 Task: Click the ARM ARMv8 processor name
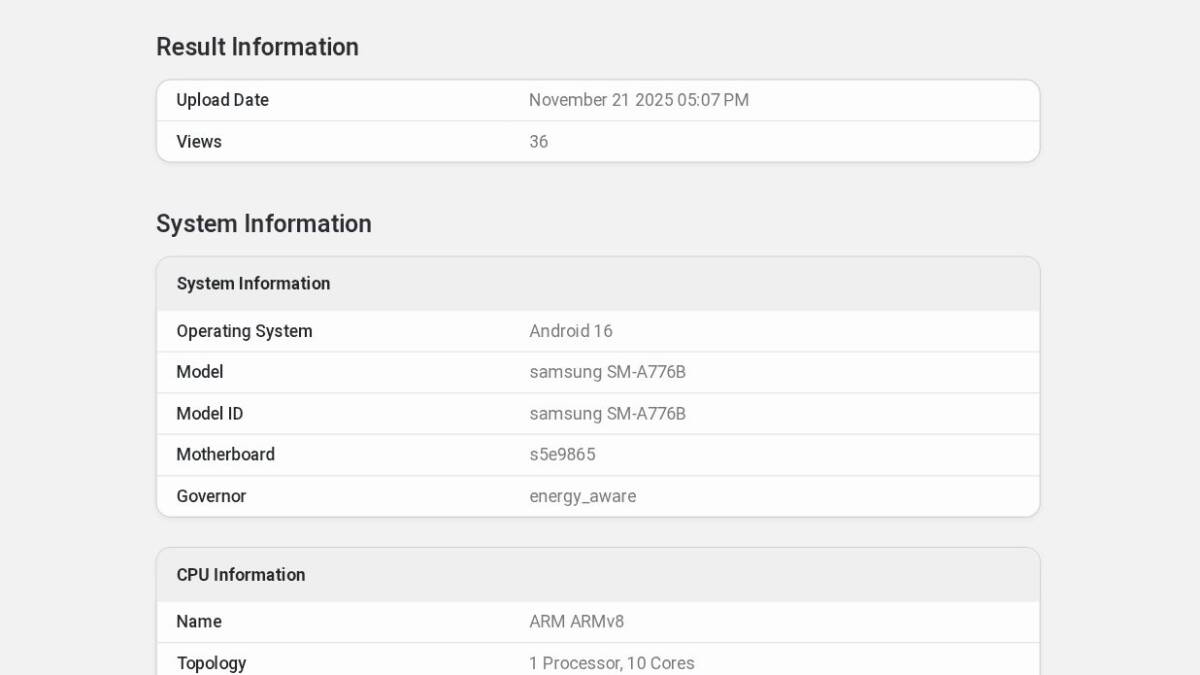pyautogui.click(x=575, y=621)
